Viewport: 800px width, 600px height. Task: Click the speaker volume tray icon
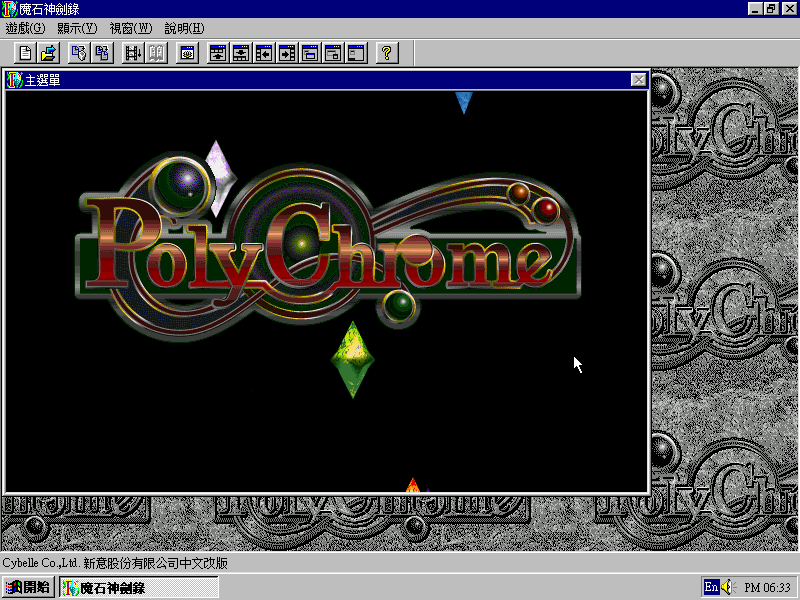727,587
